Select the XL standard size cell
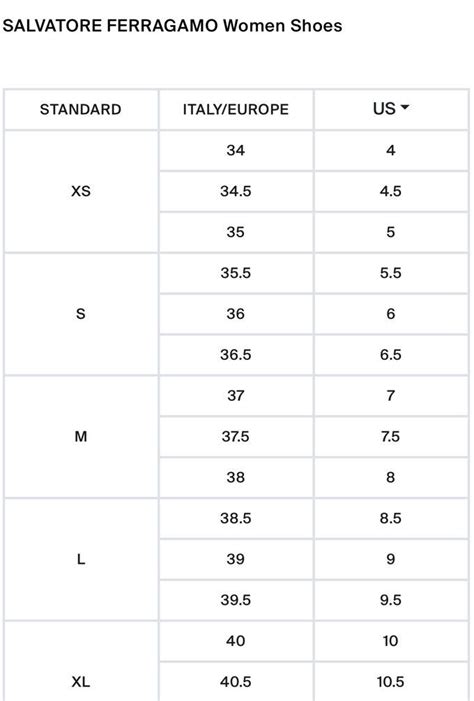The width and height of the screenshot is (474, 701). click(81, 662)
